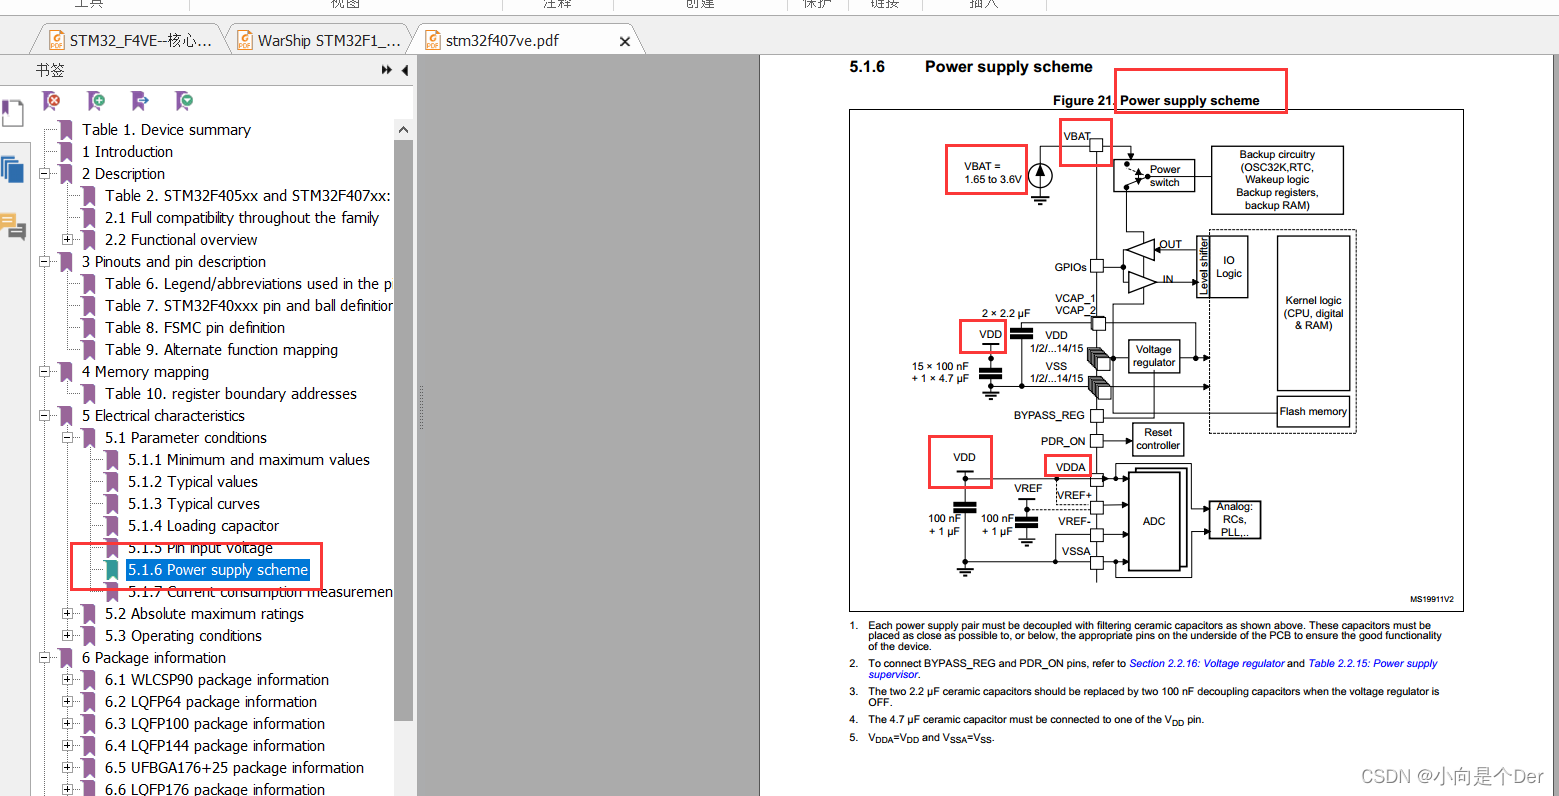The height and width of the screenshot is (796, 1559).
Task: Open the Pages thumbnail panel icon
Action: (12, 169)
